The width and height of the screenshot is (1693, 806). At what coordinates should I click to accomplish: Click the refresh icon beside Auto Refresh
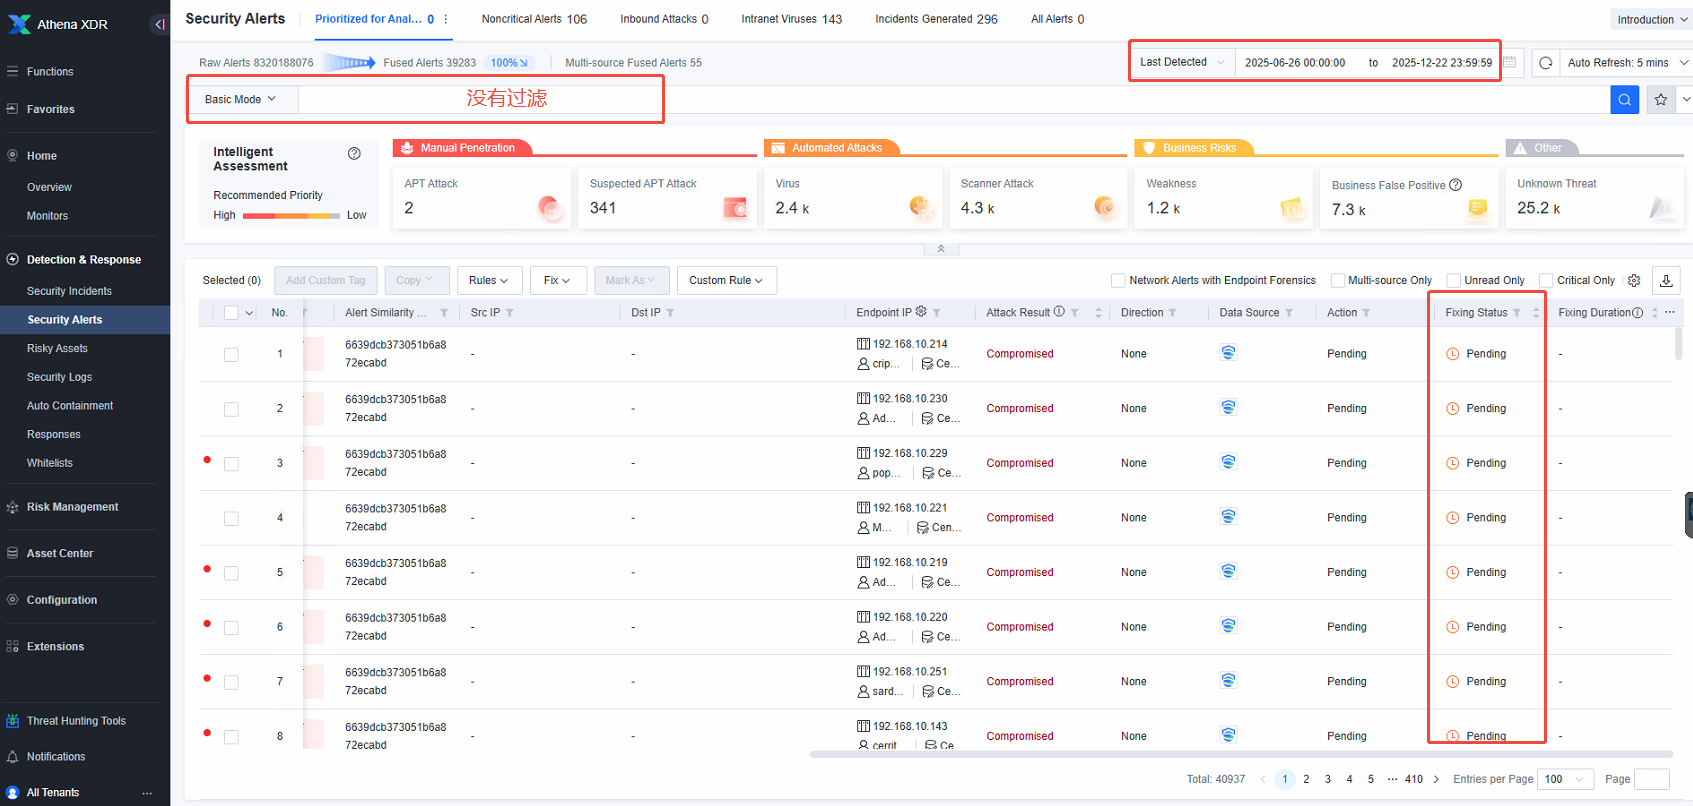pyautogui.click(x=1545, y=62)
